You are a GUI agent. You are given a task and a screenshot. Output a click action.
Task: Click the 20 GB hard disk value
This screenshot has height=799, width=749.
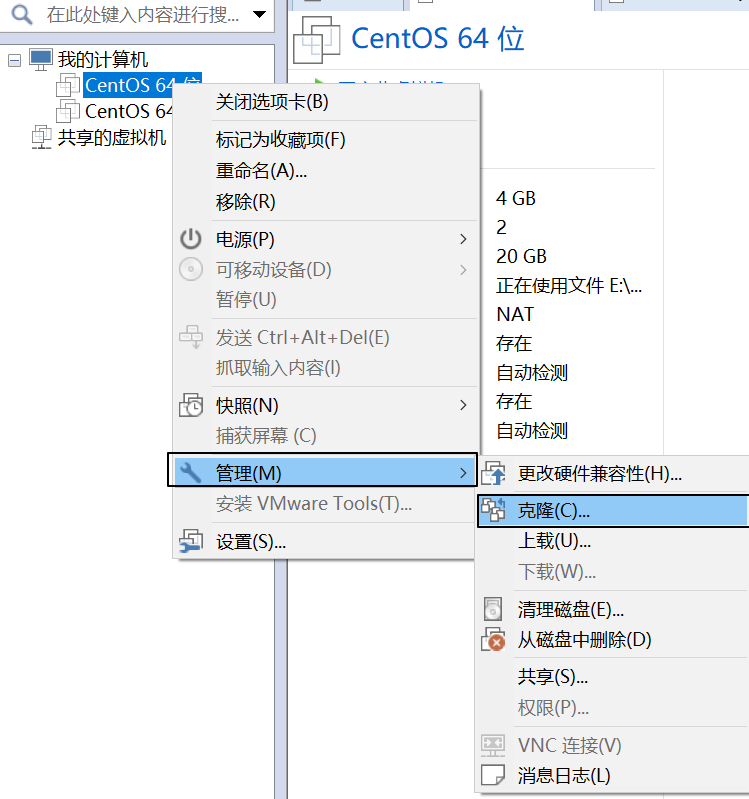521,256
